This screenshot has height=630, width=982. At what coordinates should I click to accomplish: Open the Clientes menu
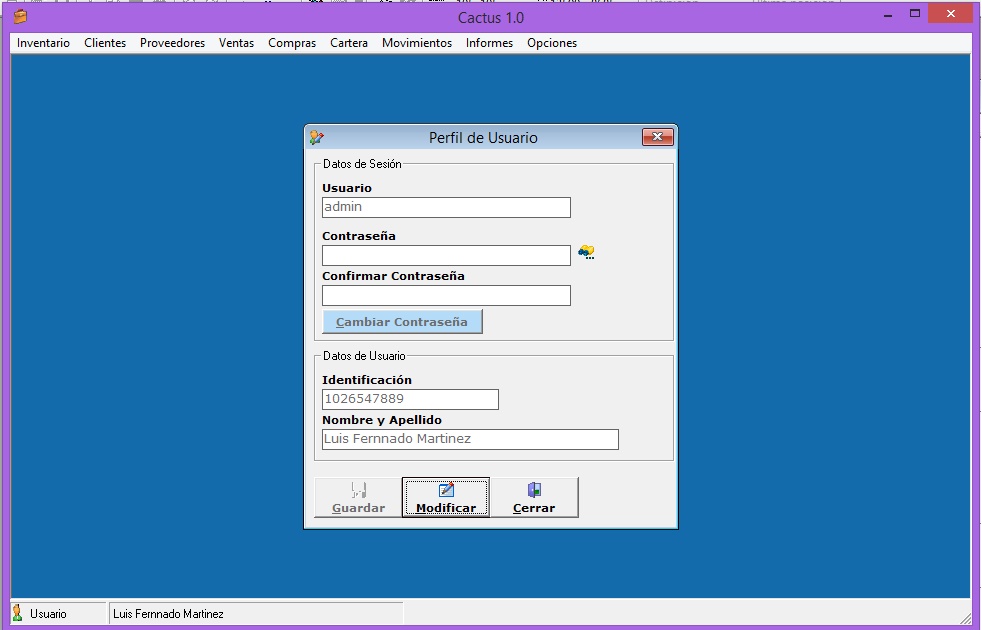click(105, 43)
